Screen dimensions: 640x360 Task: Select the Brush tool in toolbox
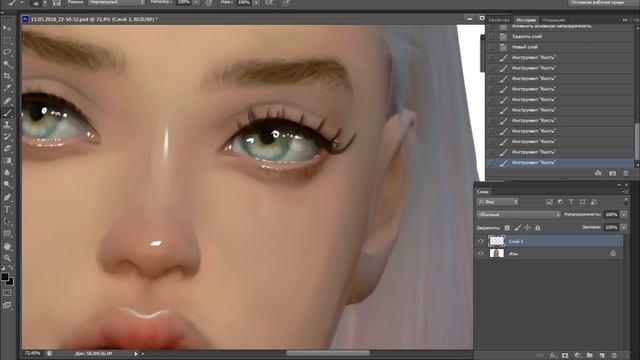click(7, 112)
